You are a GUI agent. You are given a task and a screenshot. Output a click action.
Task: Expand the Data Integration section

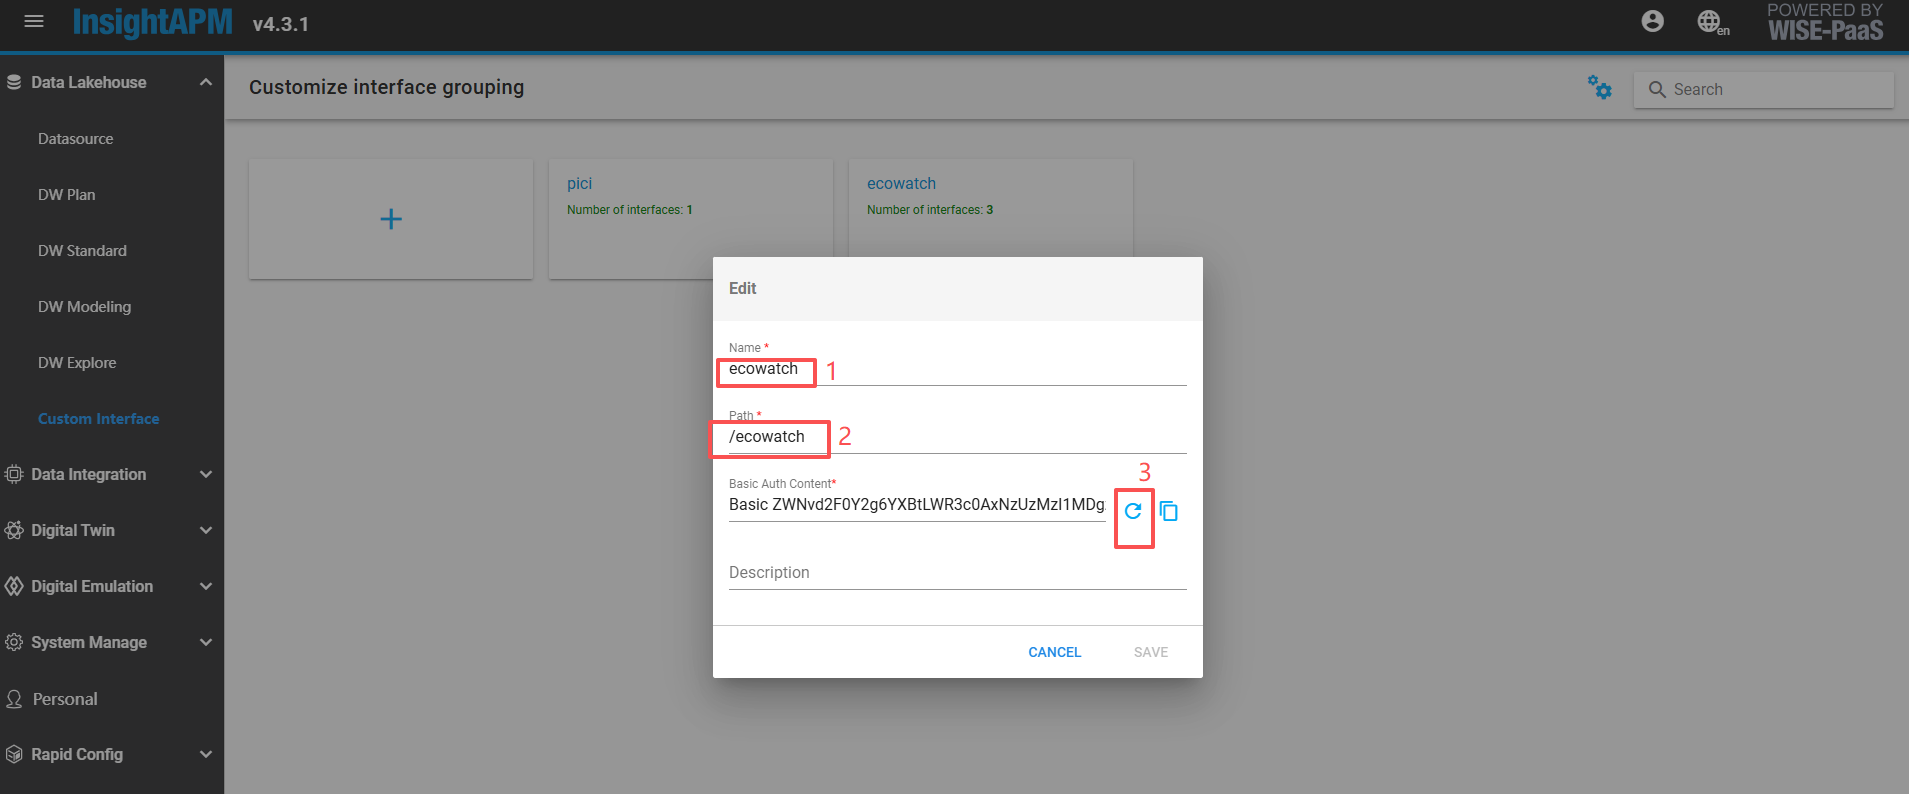(x=206, y=474)
